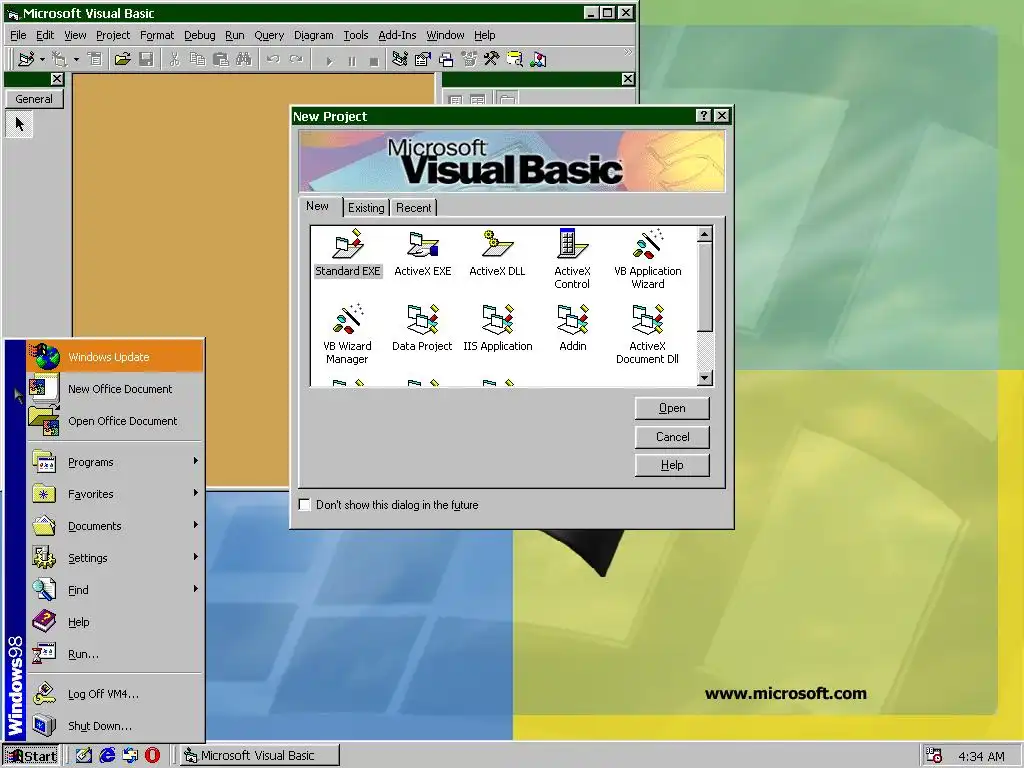Select the ActiveX Control project type

(x=572, y=259)
